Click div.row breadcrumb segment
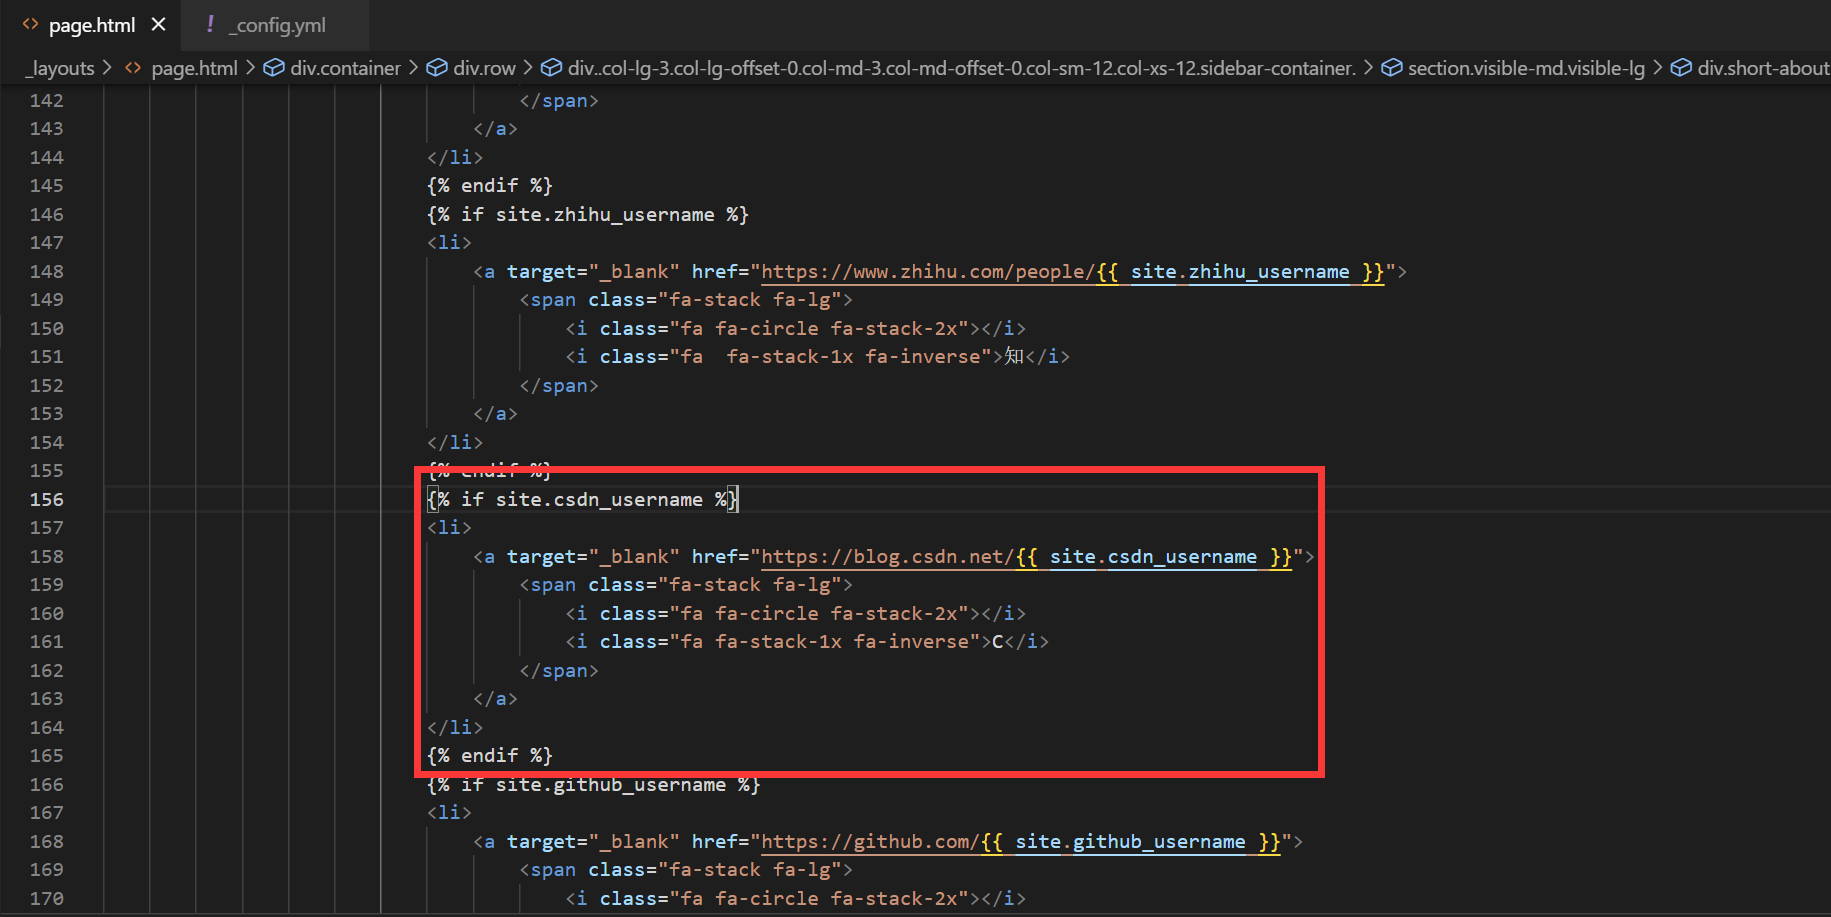1831x917 pixels. click(484, 68)
